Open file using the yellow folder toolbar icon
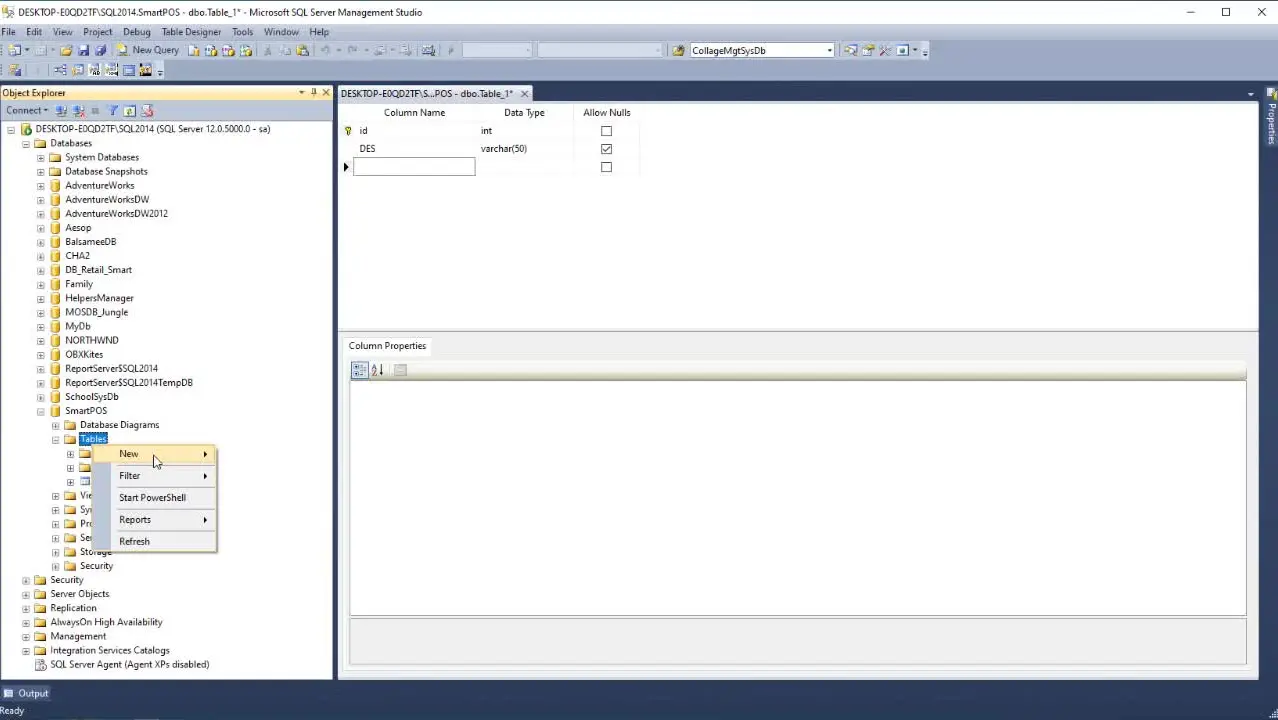 tap(66, 50)
